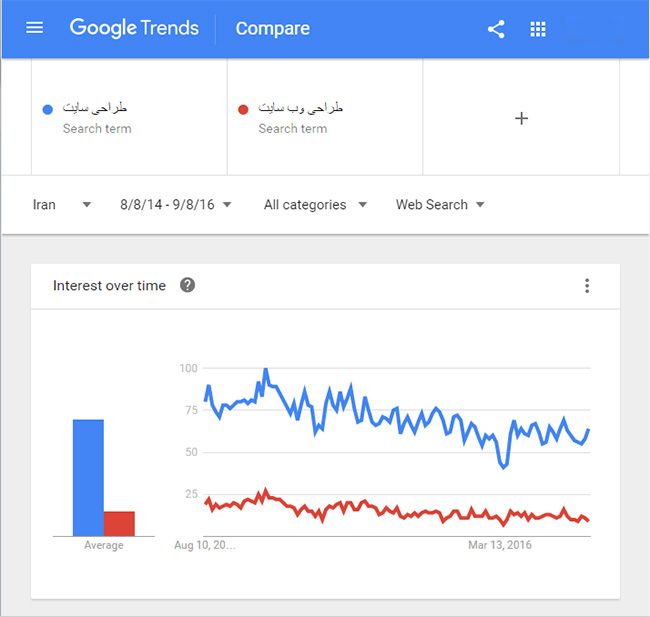
Task: Click the share icon in header
Action: pos(496,29)
